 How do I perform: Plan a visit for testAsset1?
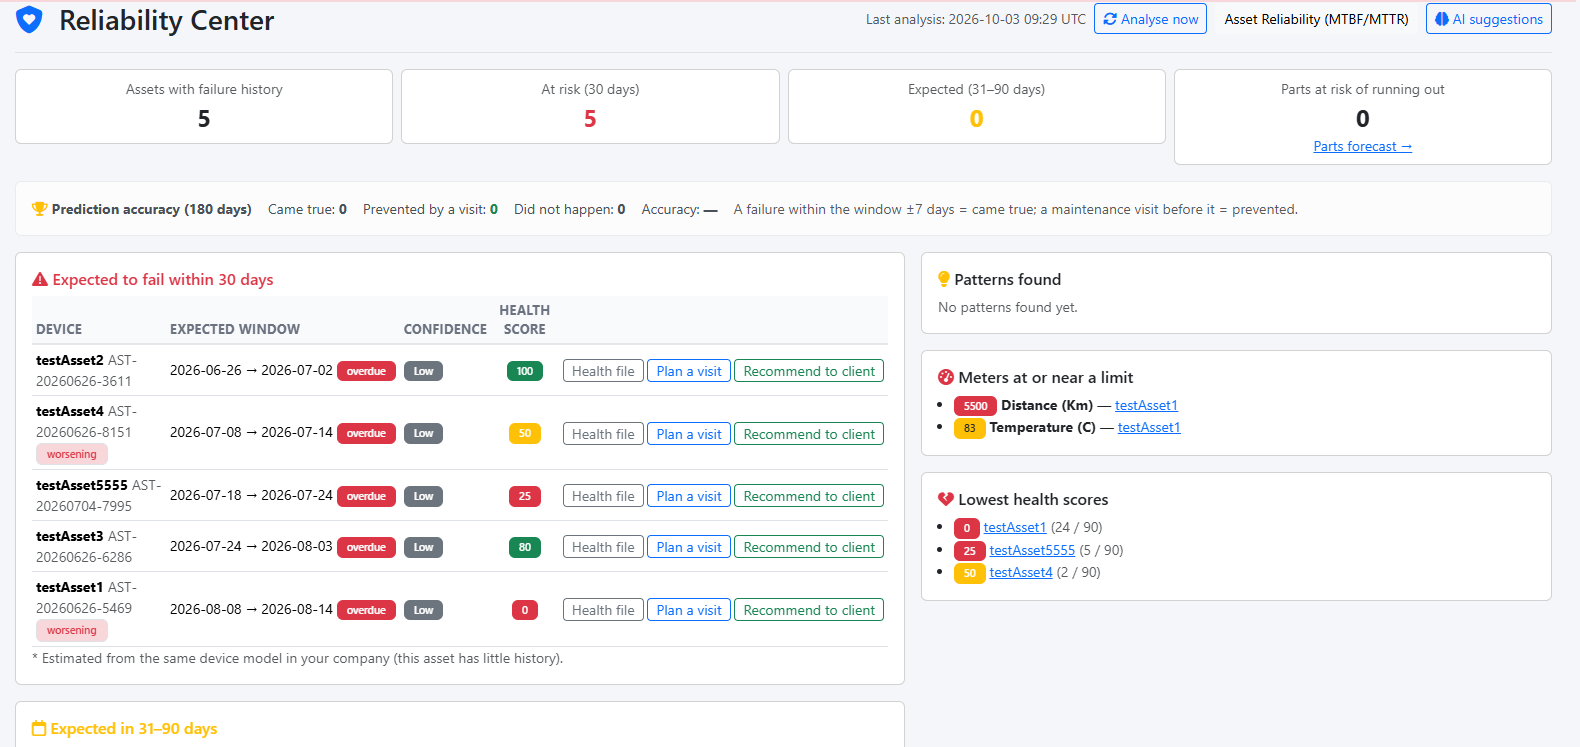(689, 610)
